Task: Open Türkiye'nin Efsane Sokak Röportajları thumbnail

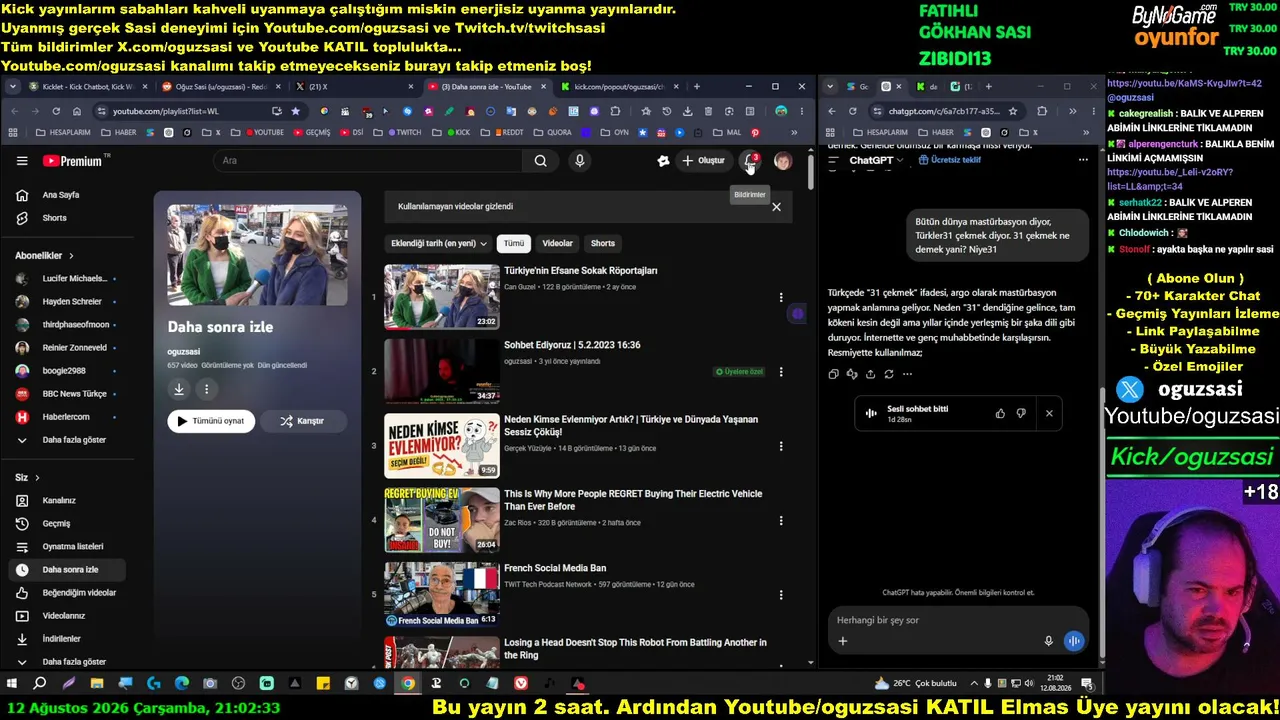Action: tap(442, 297)
